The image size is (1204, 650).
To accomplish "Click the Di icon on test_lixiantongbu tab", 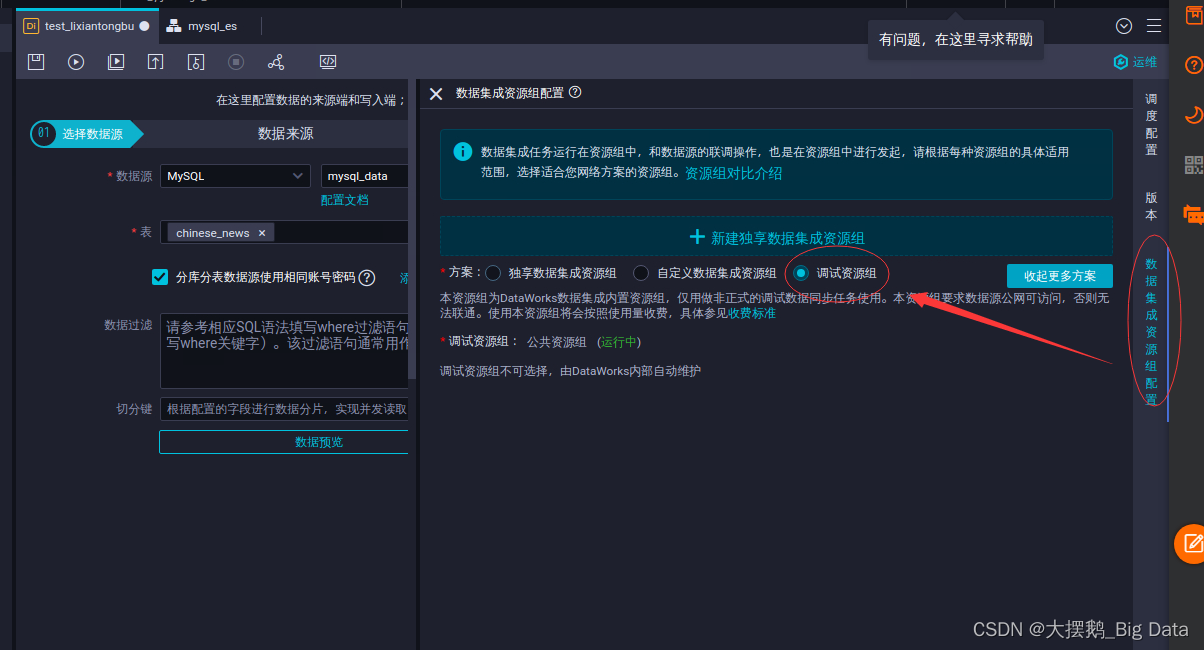I will pos(30,26).
